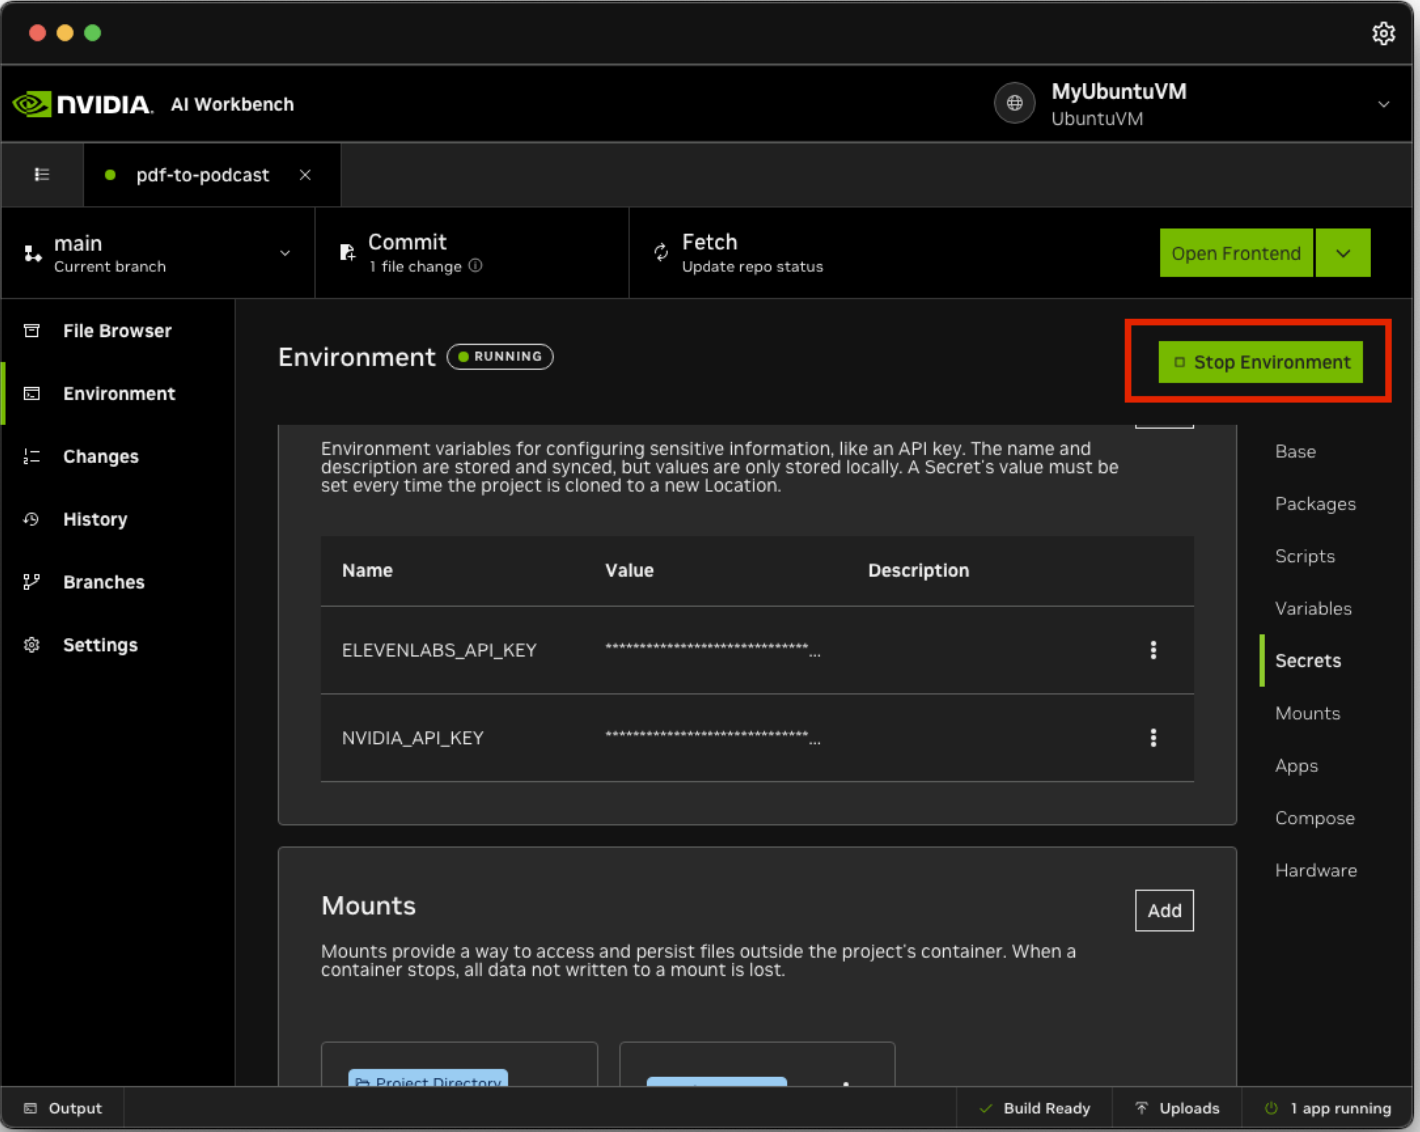Go to the History section

point(95,520)
